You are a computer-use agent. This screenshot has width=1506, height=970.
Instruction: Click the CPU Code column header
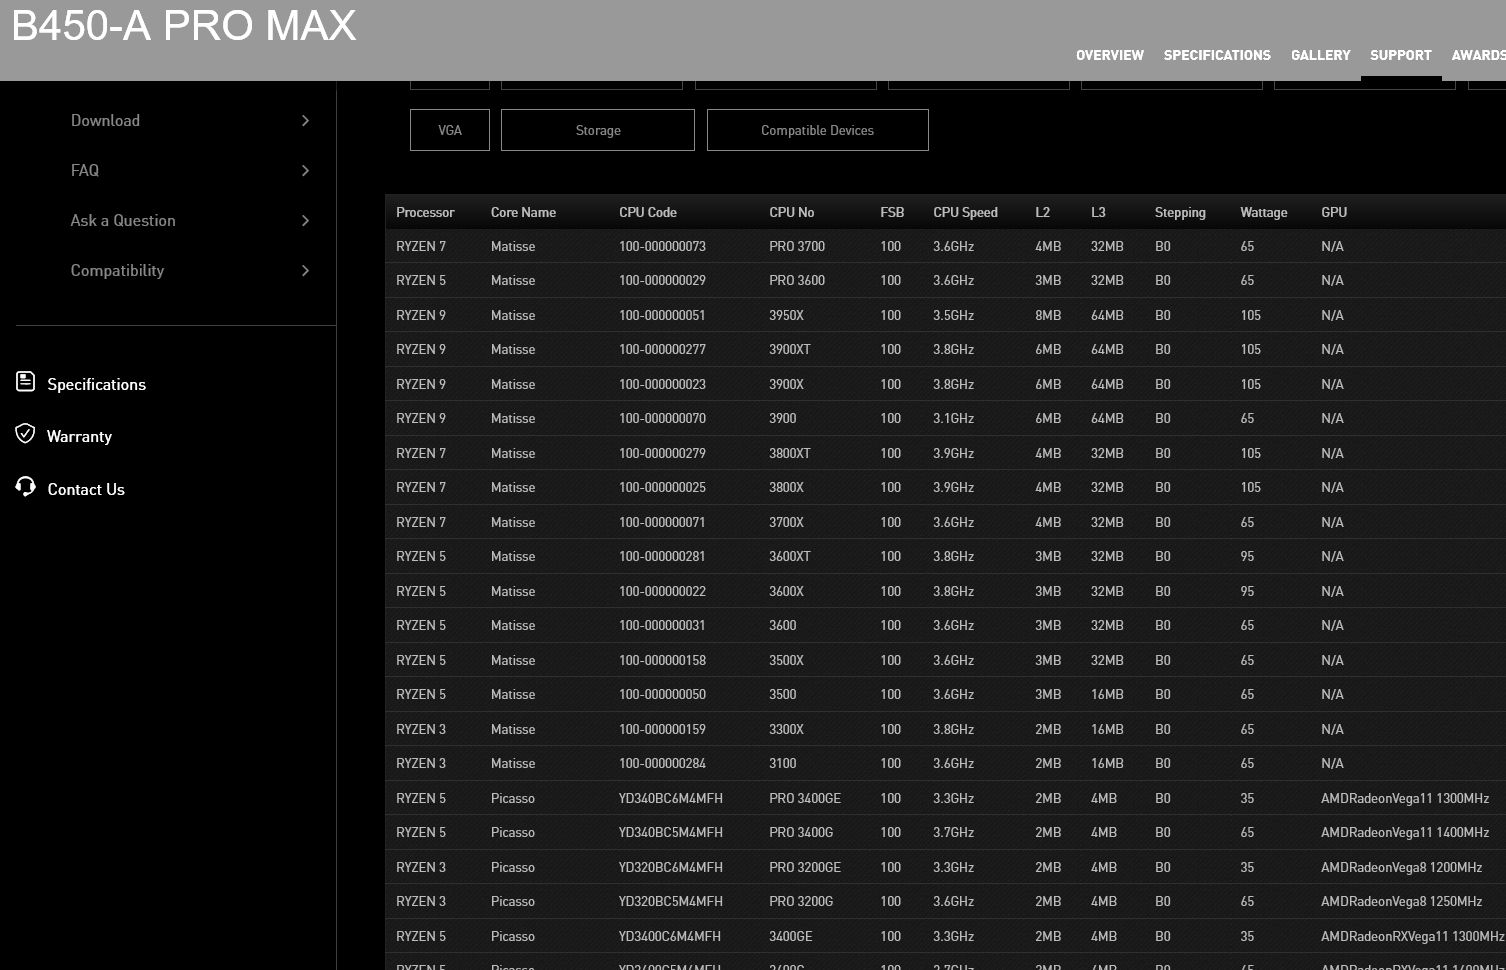coord(648,212)
